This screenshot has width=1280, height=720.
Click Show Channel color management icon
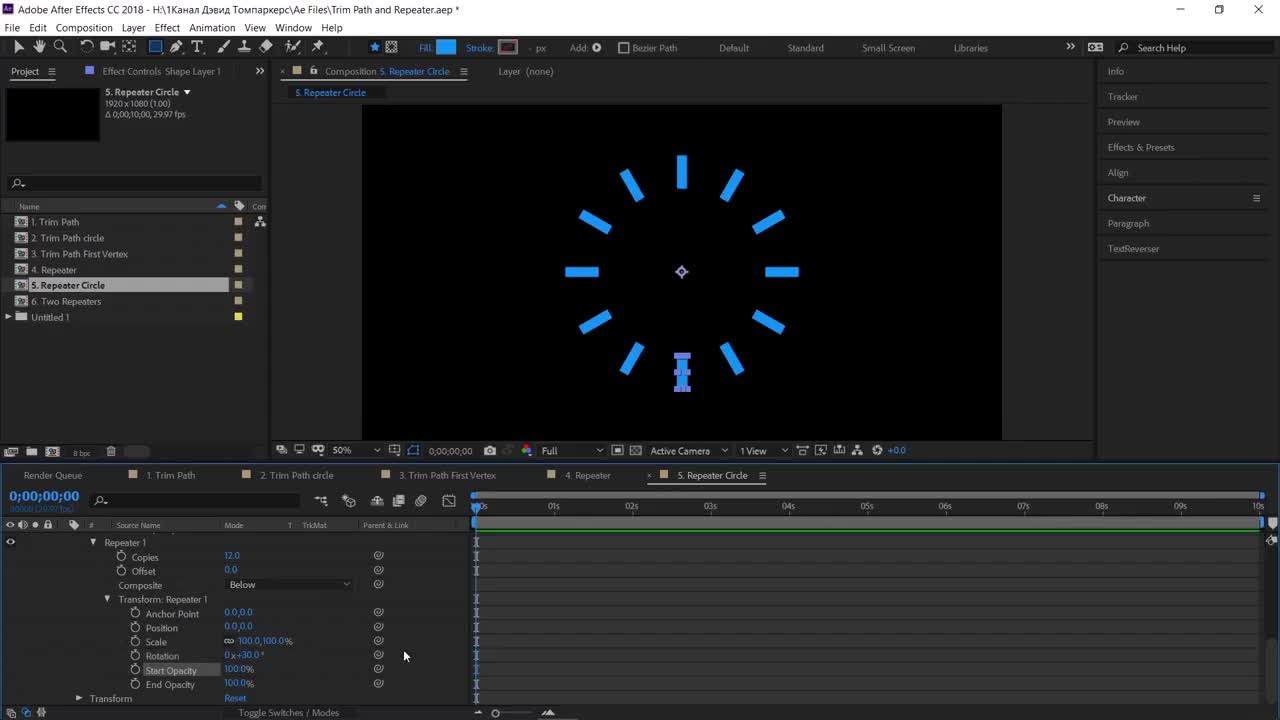pyautogui.click(x=527, y=451)
